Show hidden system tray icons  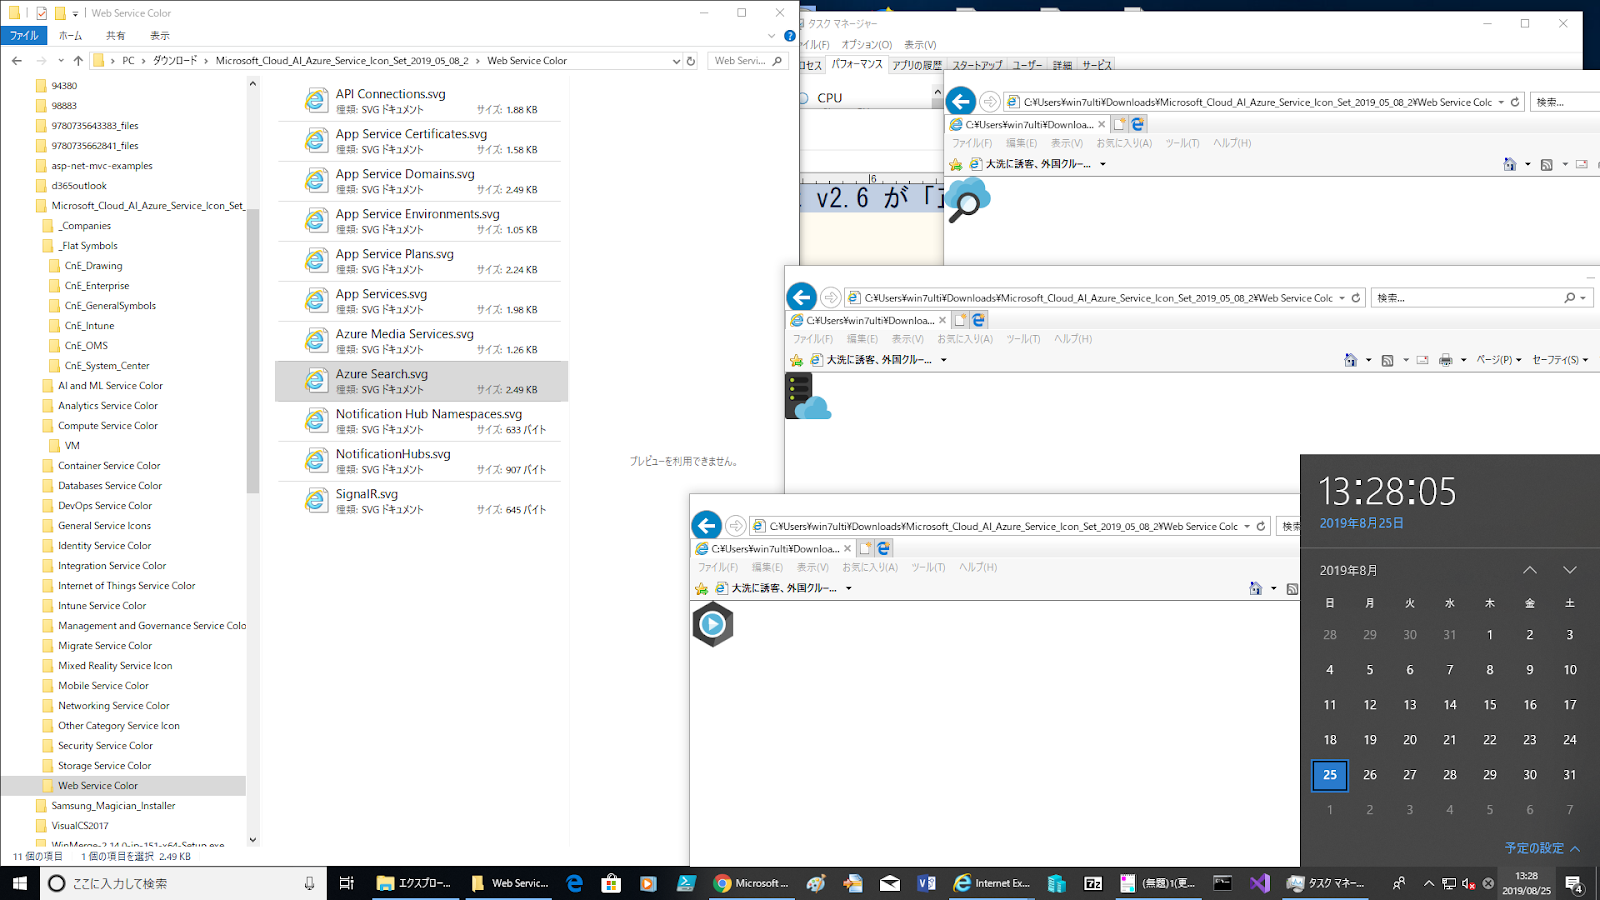[1429, 883]
